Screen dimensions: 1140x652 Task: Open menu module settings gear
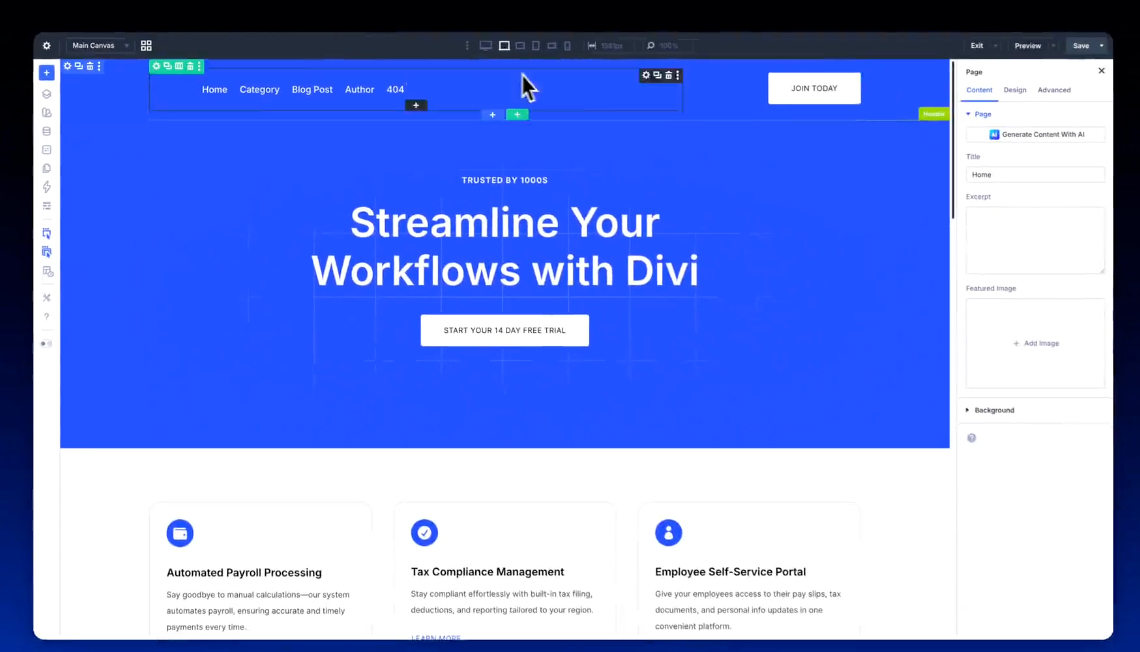tap(646, 76)
